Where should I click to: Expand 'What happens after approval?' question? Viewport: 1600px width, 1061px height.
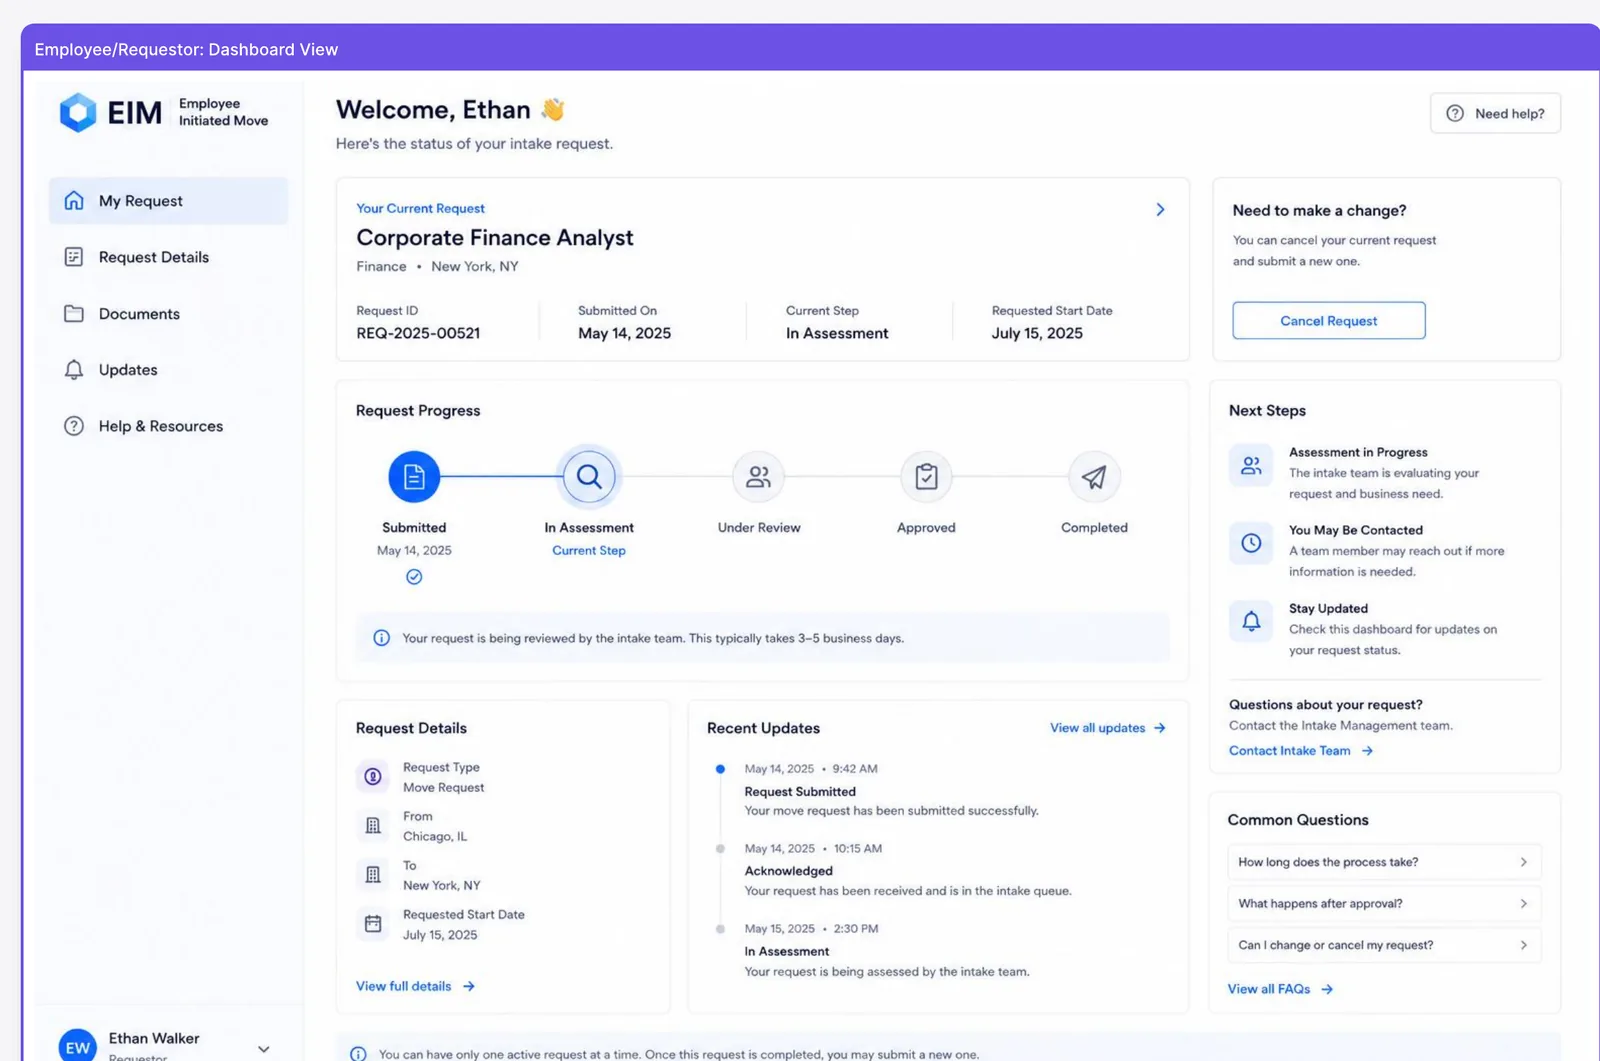(x=1384, y=904)
